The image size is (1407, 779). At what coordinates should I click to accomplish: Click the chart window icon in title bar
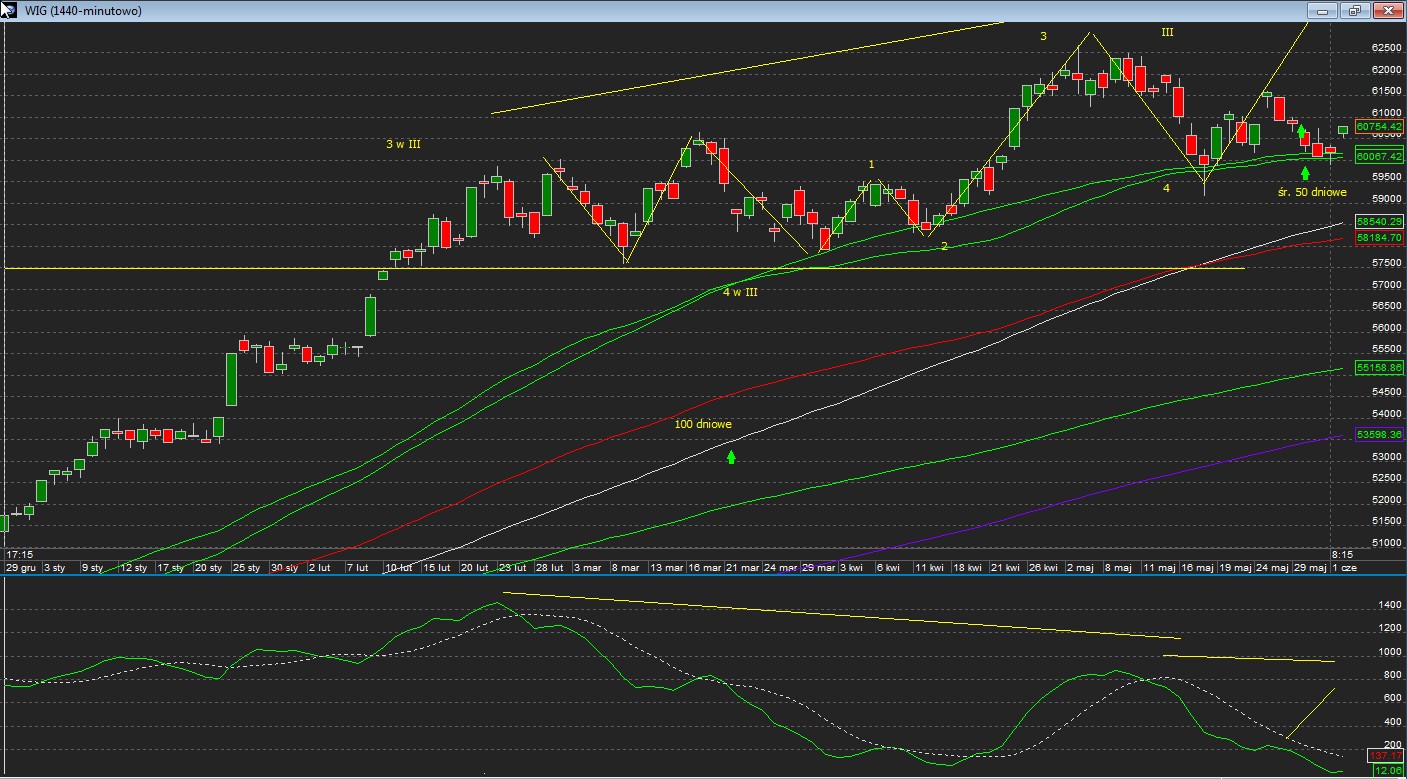pos(11,11)
